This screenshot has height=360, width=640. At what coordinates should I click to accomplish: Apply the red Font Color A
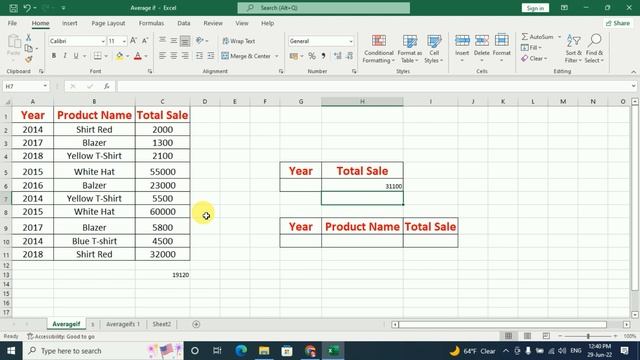point(138,56)
